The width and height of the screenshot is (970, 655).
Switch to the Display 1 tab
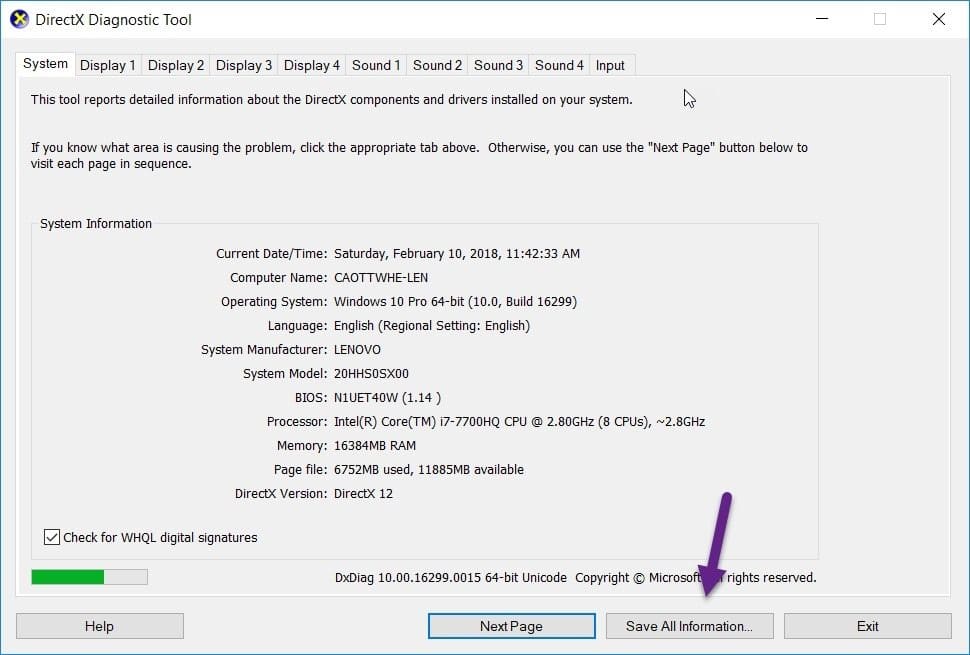[108, 66]
